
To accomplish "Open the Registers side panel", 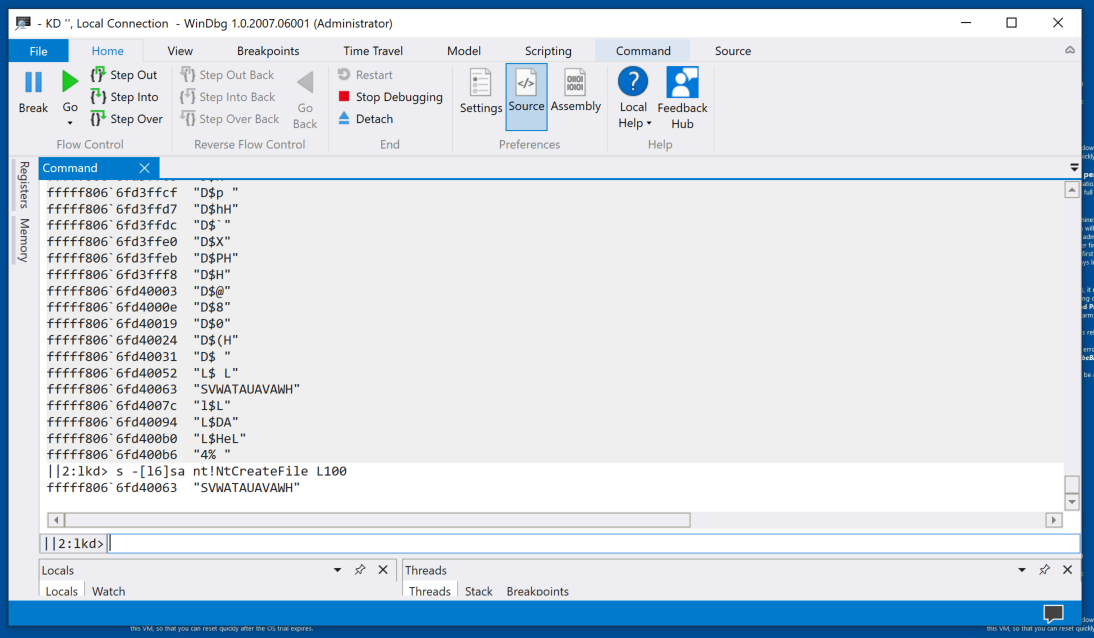I will (x=24, y=184).
